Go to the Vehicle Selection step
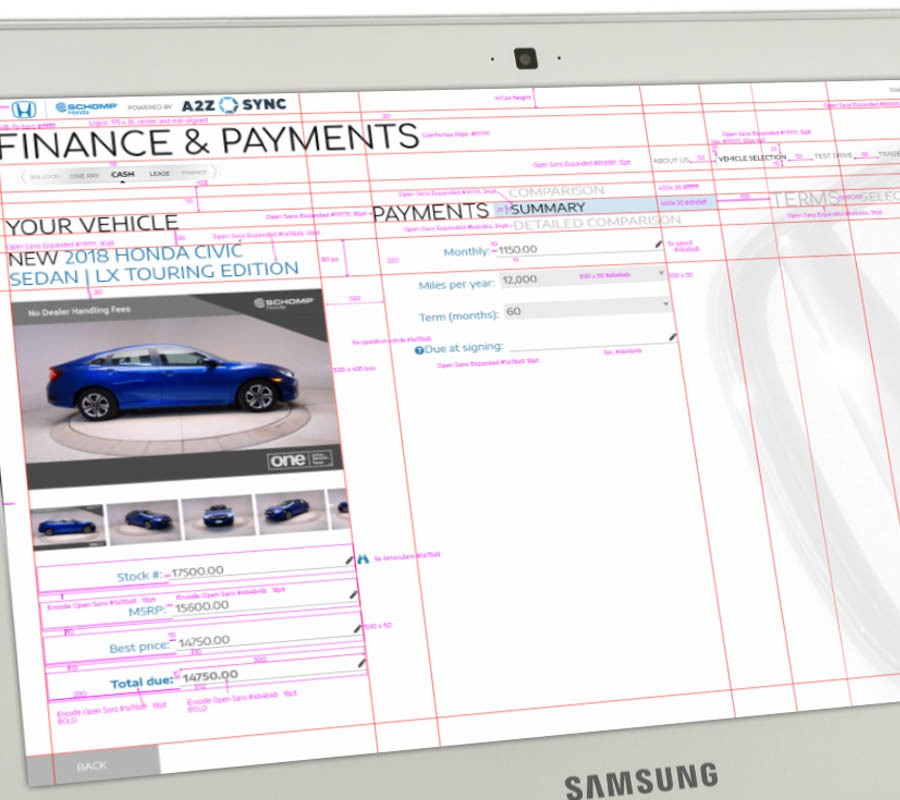 [751, 158]
